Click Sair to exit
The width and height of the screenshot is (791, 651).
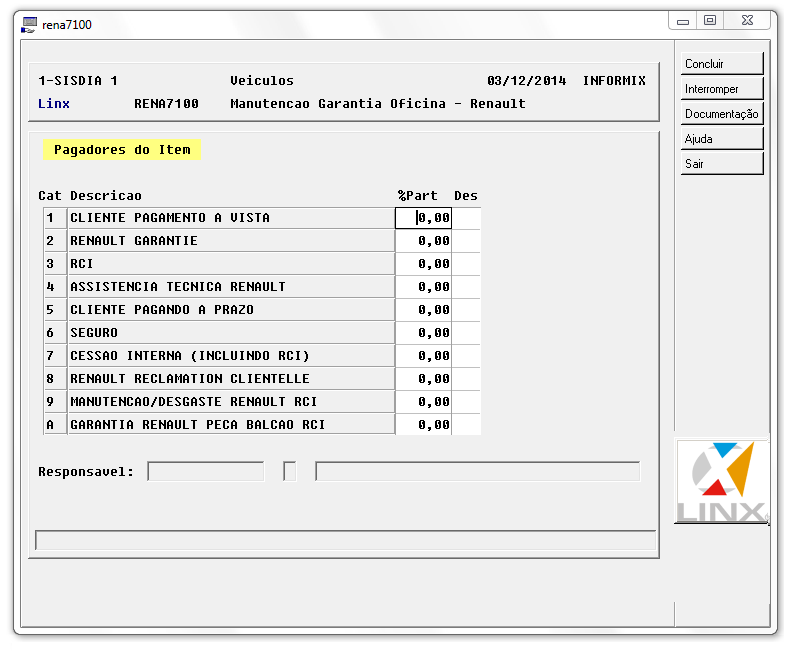[721, 164]
